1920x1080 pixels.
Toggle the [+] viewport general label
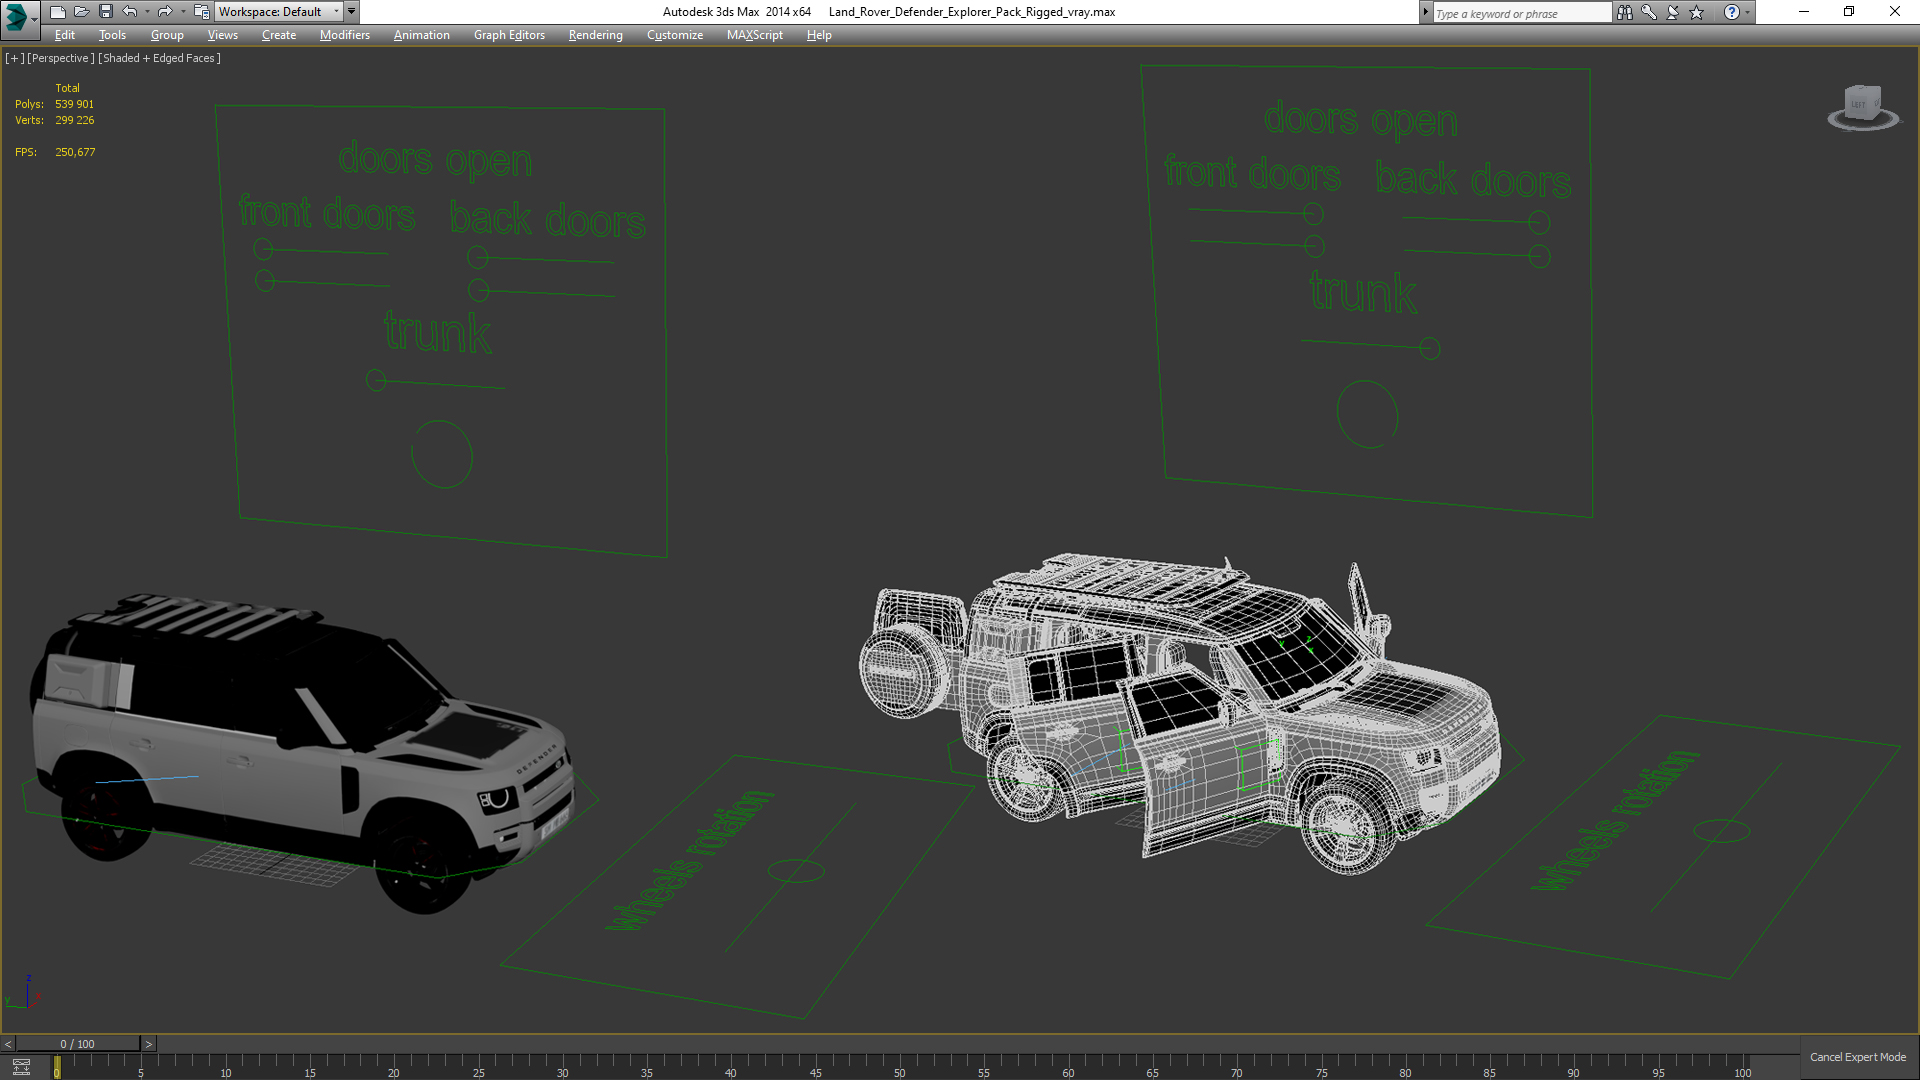tap(14, 58)
